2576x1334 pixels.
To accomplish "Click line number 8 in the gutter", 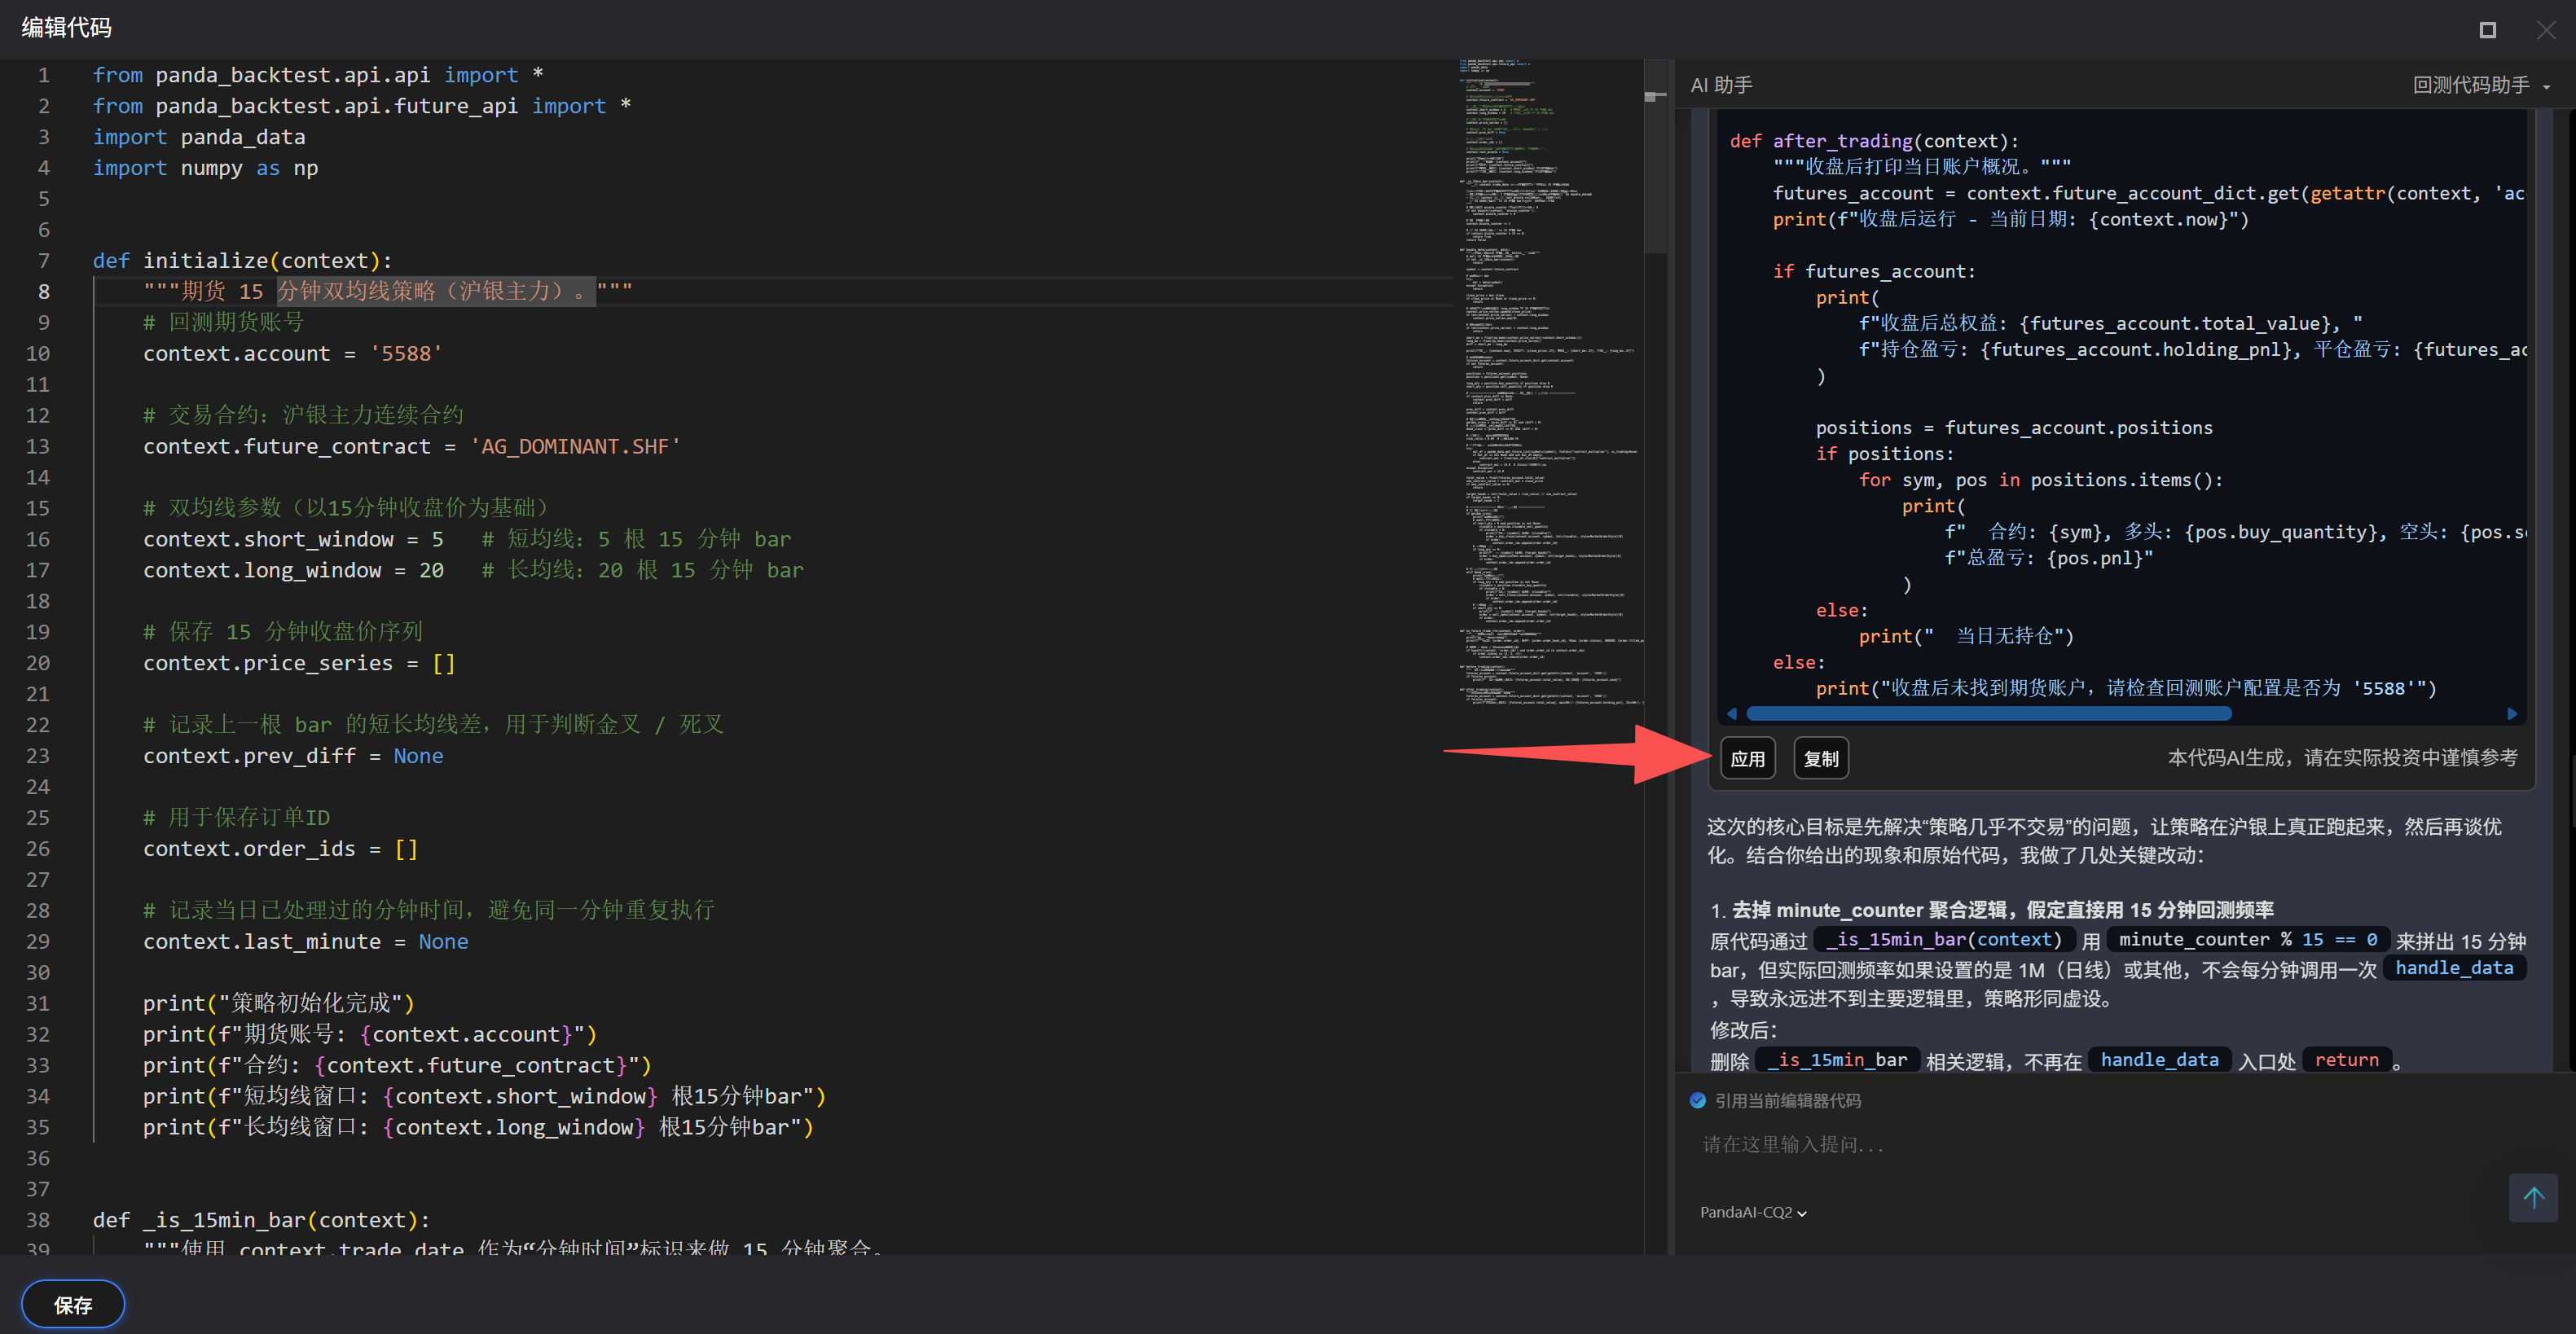I will tap(44, 292).
